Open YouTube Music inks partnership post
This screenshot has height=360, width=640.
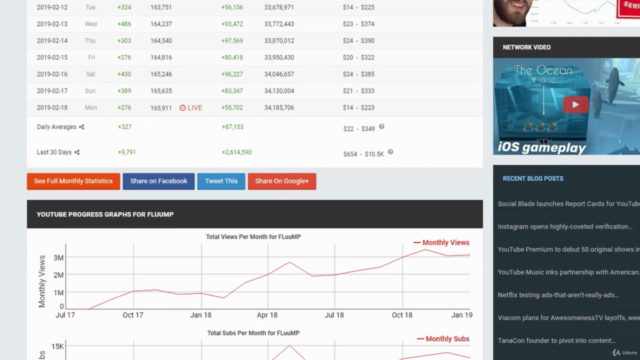(x=569, y=272)
